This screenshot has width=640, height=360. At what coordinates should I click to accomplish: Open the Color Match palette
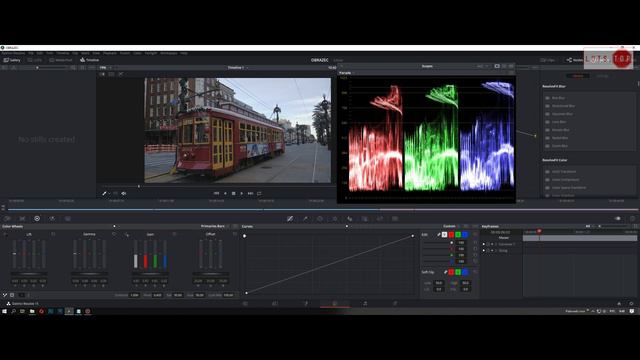click(22, 219)
